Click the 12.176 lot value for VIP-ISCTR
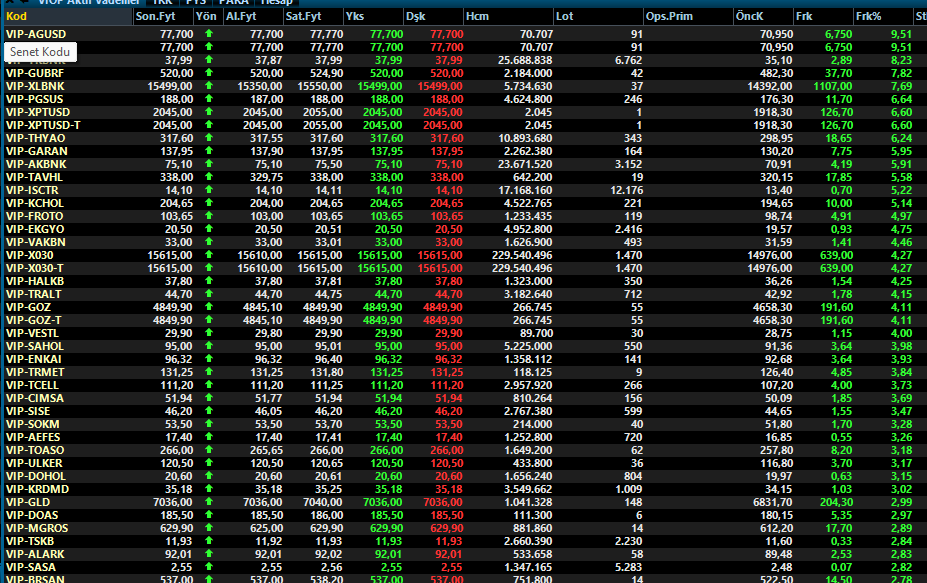Image resolution: width=927 pixels, height=583 pixels. coord(626,190)
